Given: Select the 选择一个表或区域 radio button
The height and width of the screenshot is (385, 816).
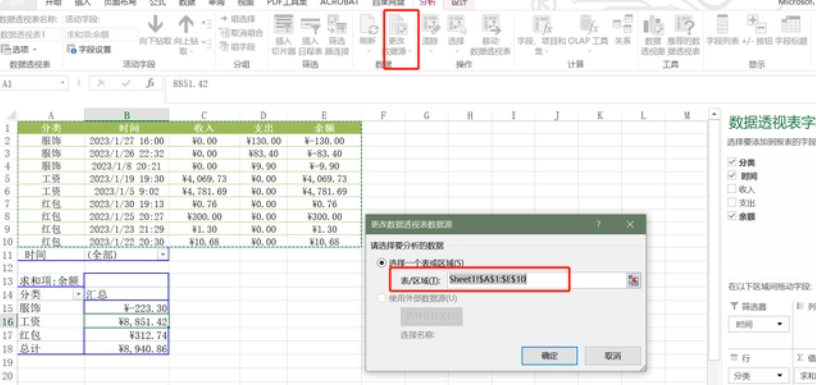Looking at the screenshot, I should tap(382, 263).
